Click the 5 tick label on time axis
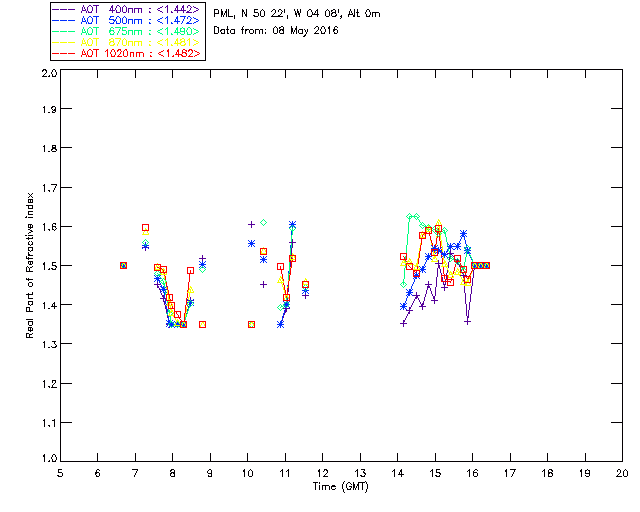 click(60, 473)
